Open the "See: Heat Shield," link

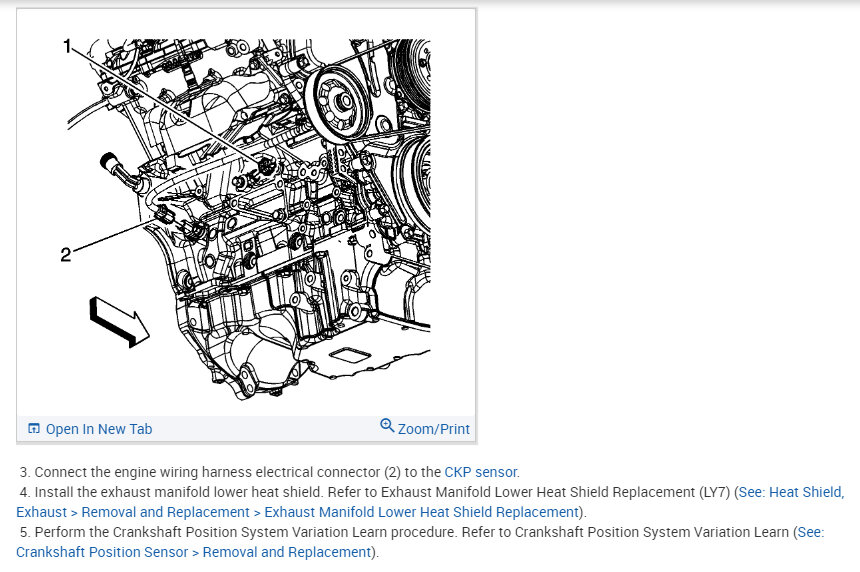[791, 492]
